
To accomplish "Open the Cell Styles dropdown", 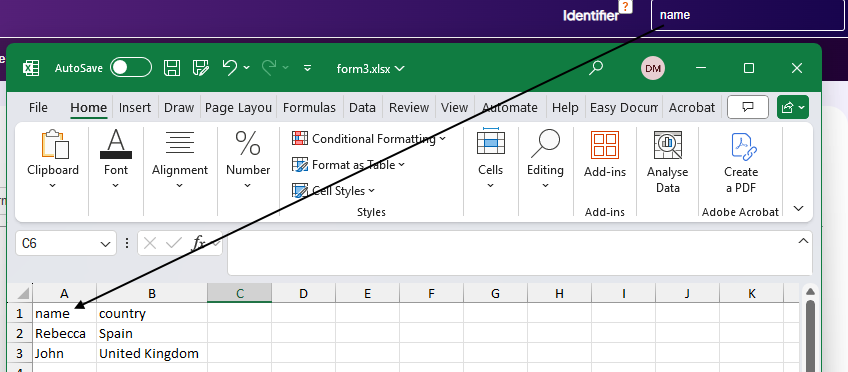I will pyautogui.click(x=334, y=190).
